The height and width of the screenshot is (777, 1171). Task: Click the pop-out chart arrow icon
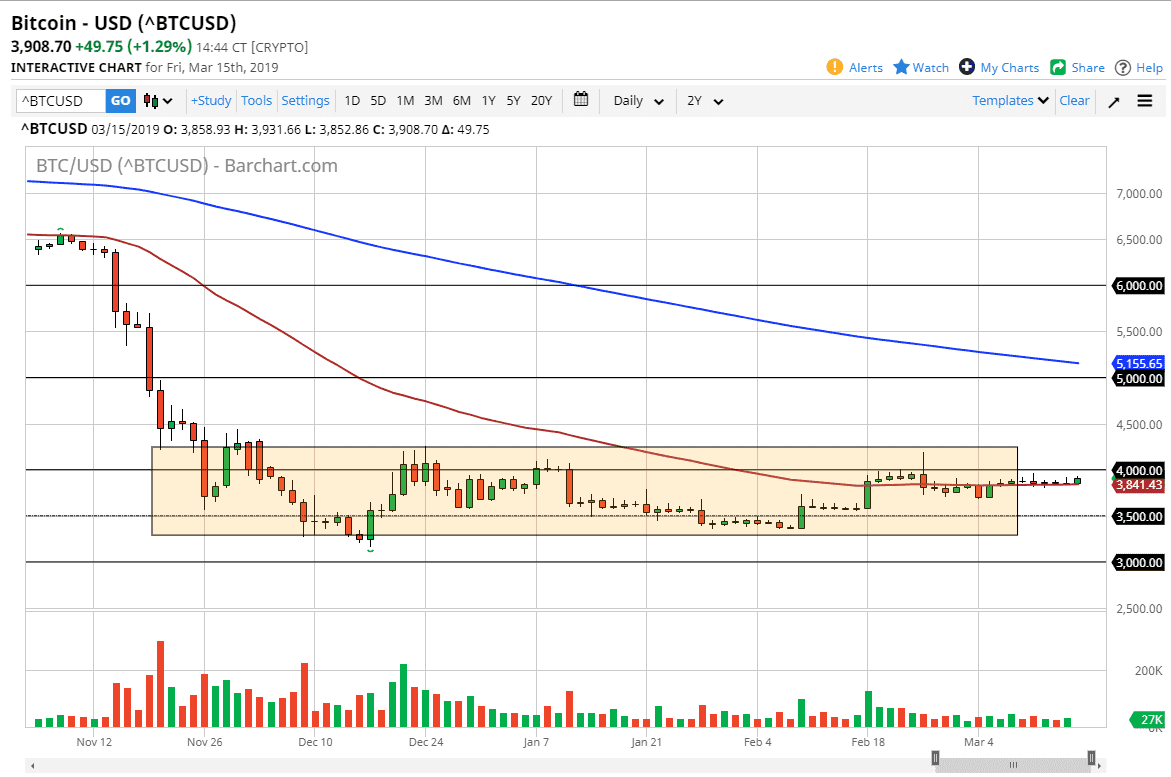1113,101
